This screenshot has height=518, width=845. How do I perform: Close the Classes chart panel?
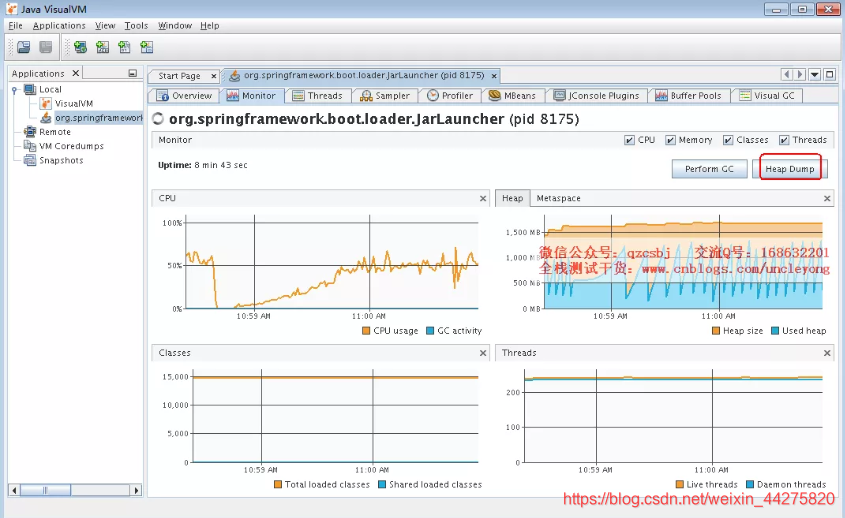tap(483, 354)
